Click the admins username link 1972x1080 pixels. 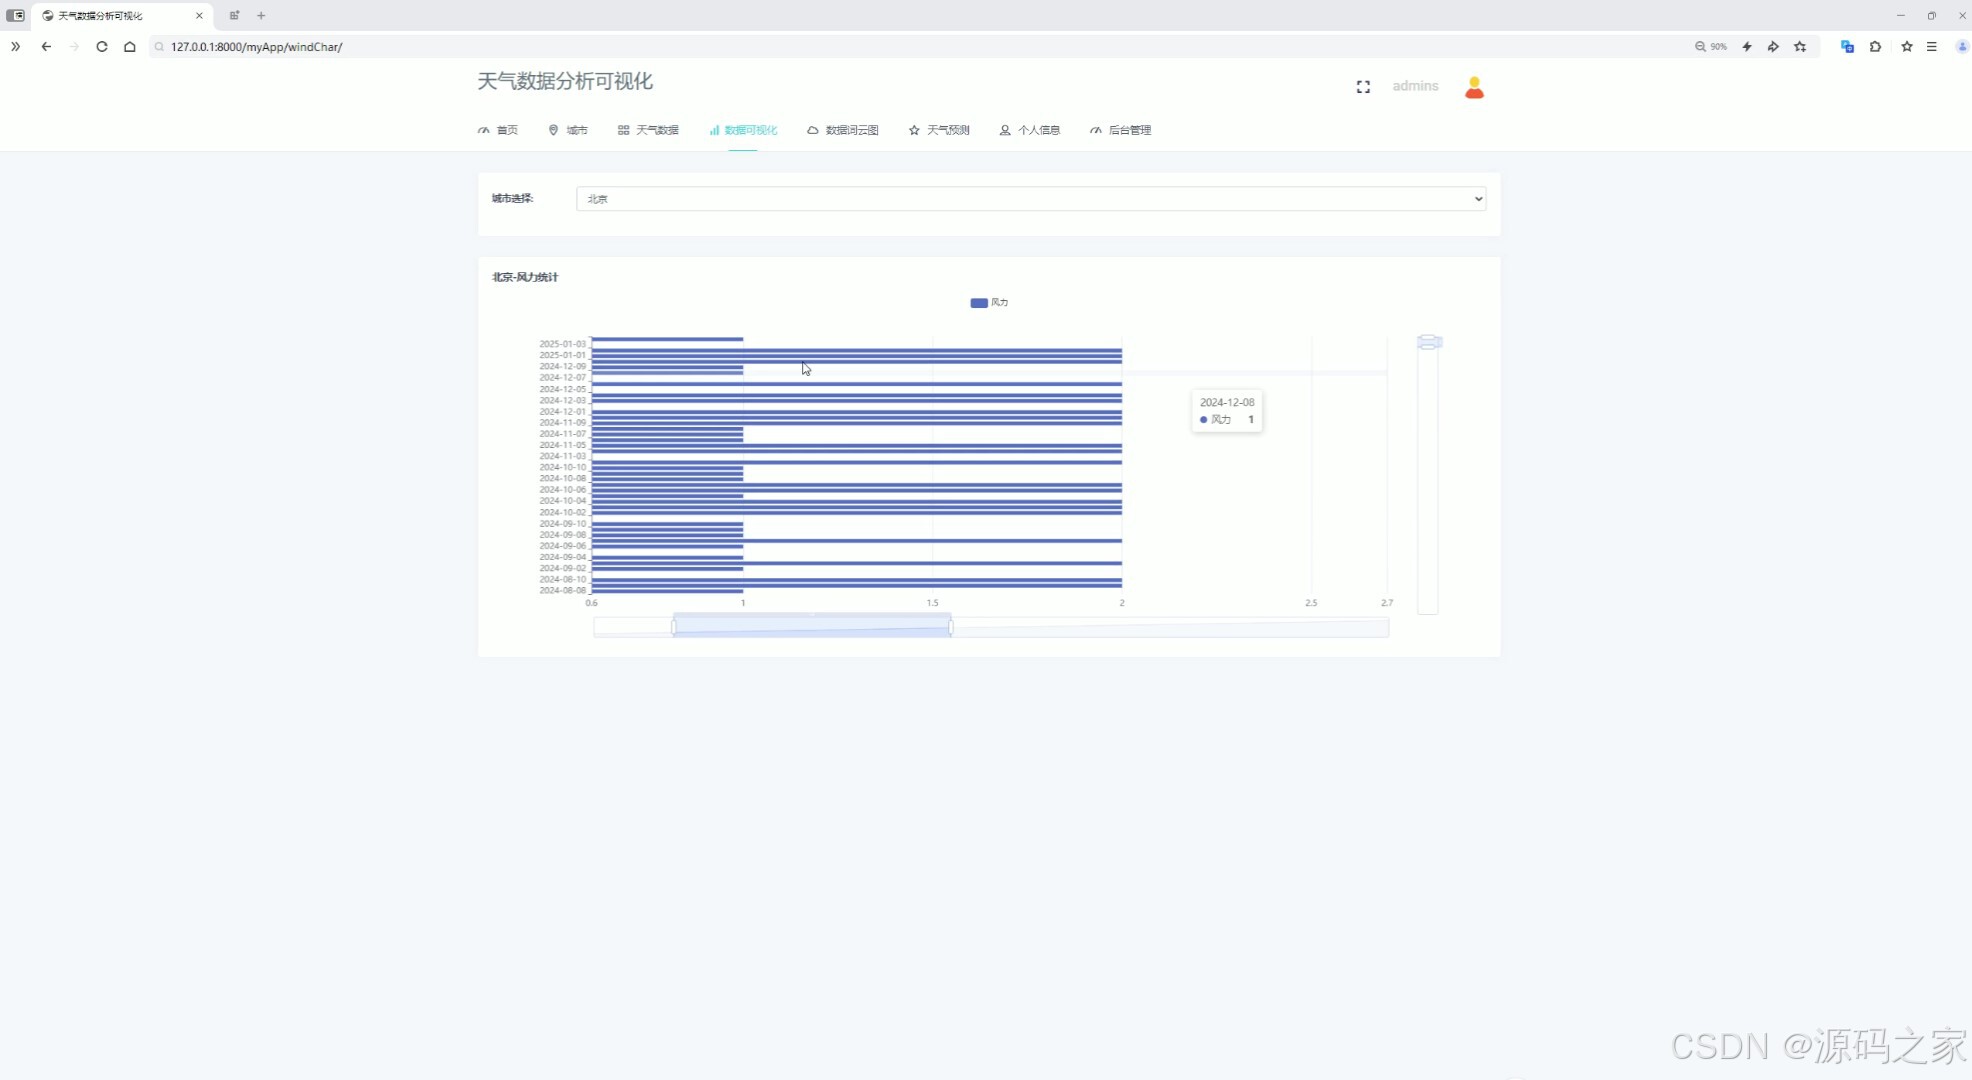point(1415,86)
